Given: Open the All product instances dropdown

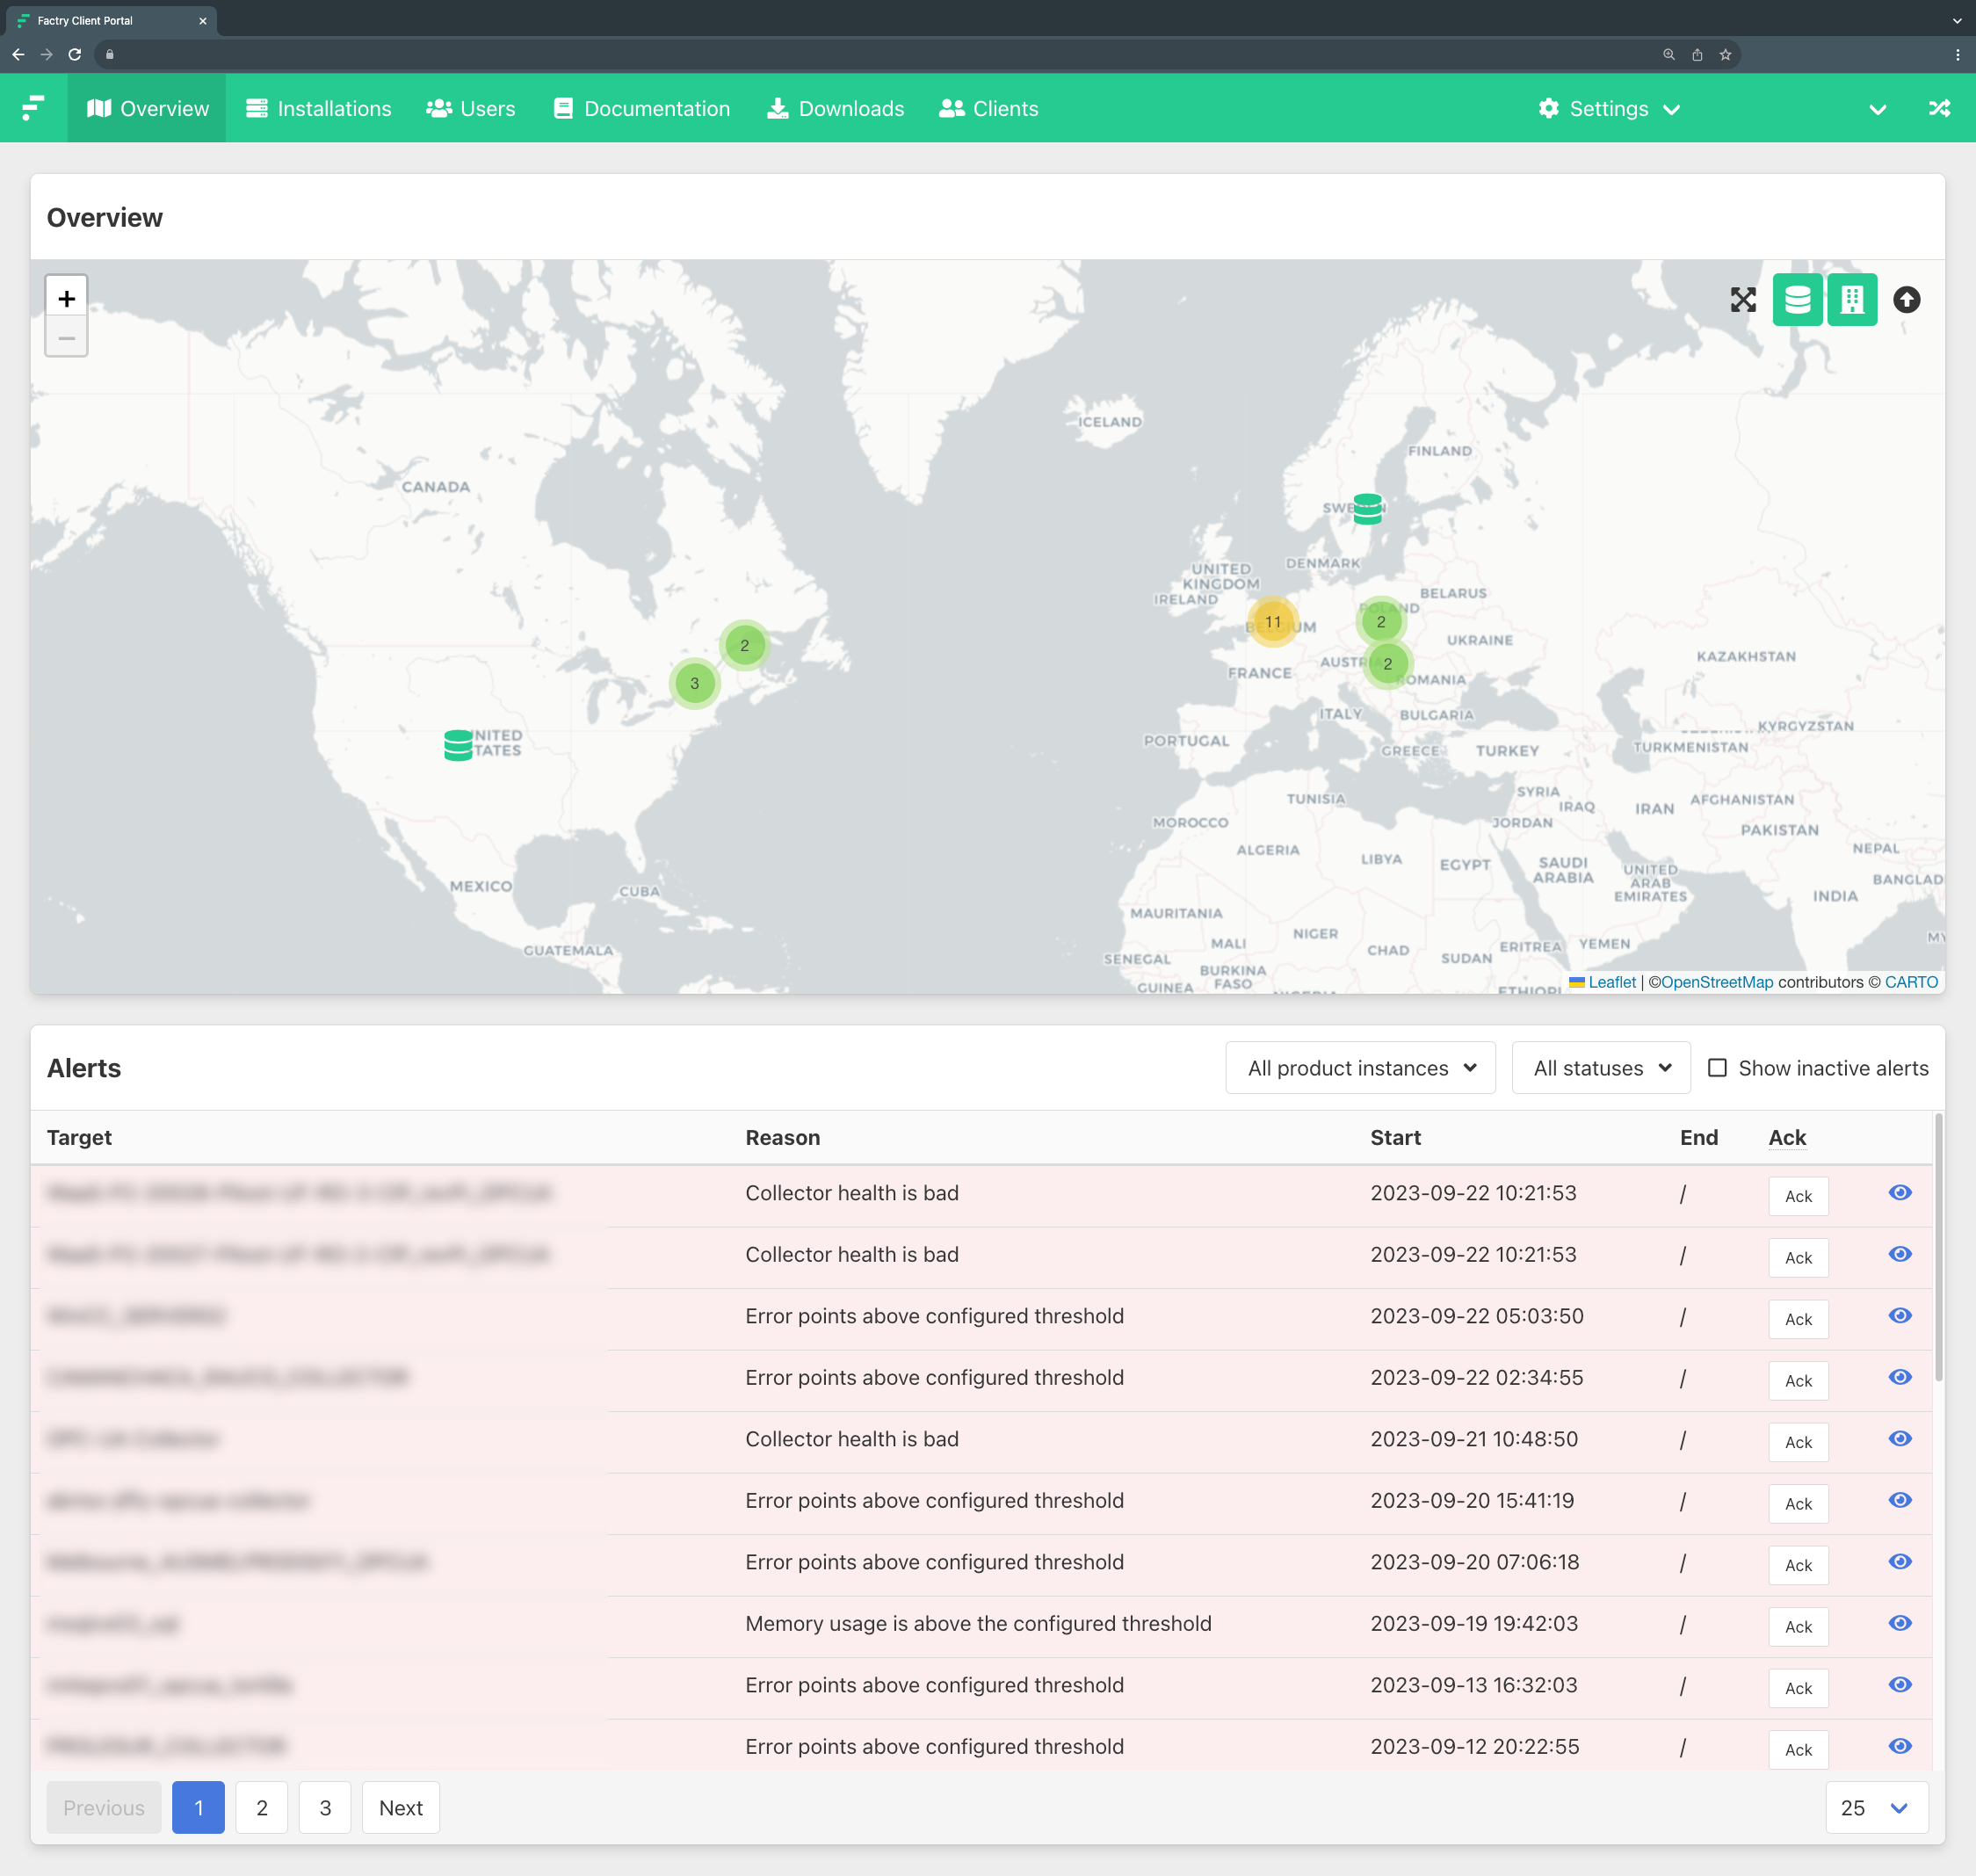Looking at the screenshot, I should (1360, 1068).
